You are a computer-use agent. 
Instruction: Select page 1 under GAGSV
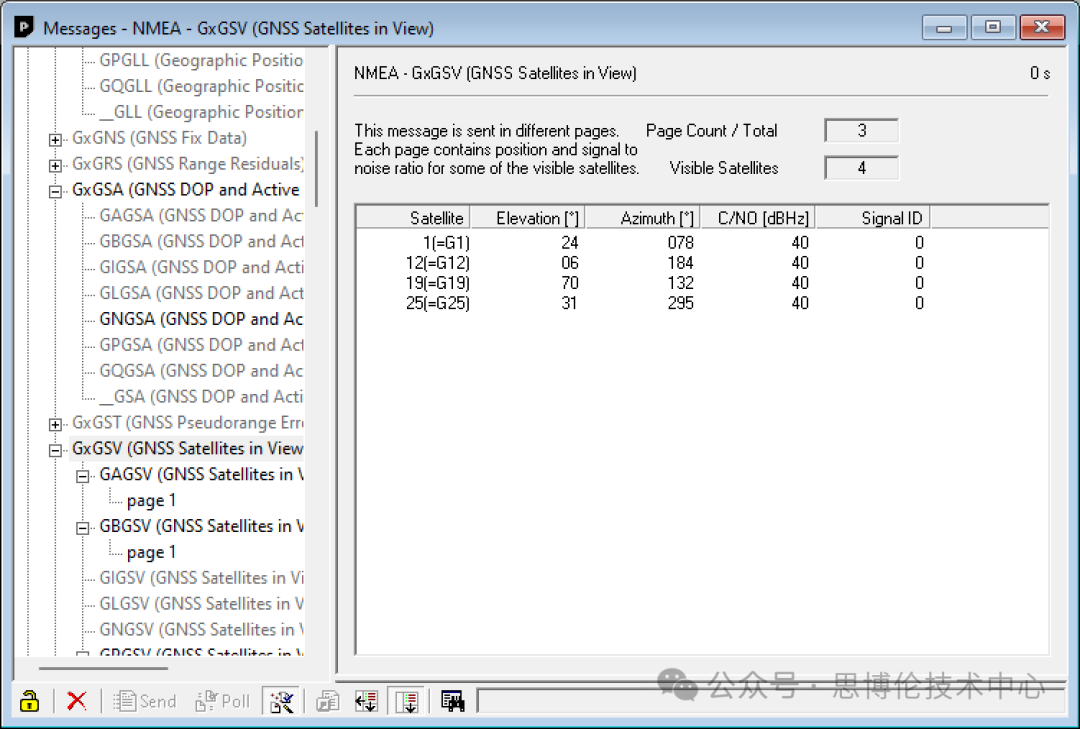[x=151, y=500]
